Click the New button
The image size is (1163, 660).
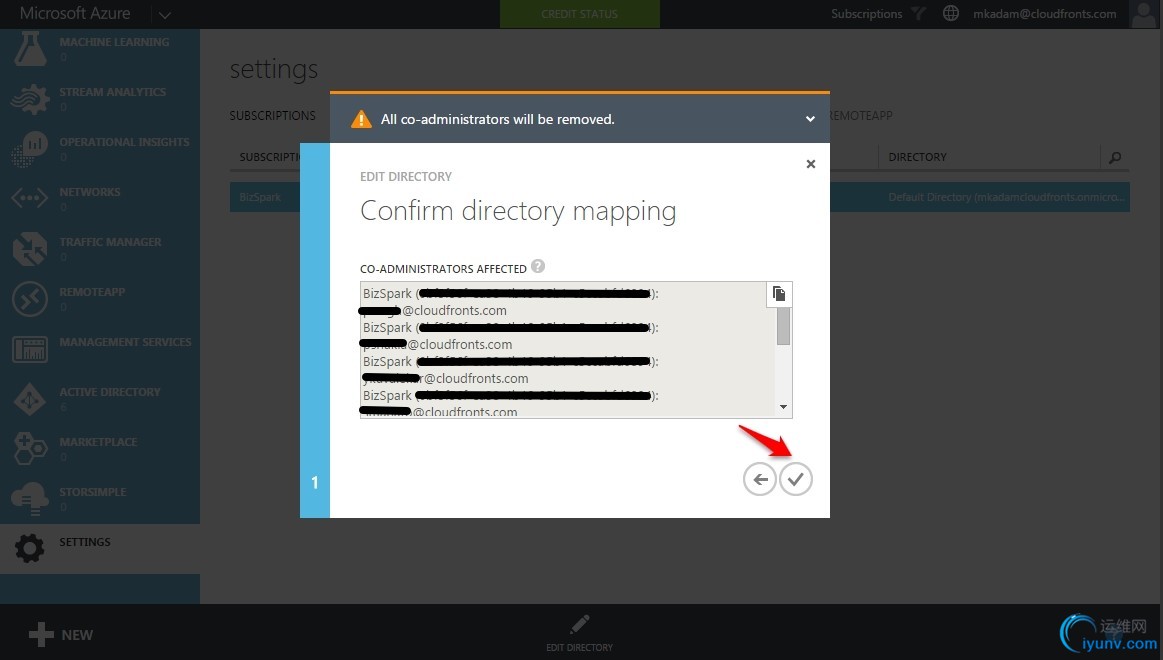[x=61, y=635]
